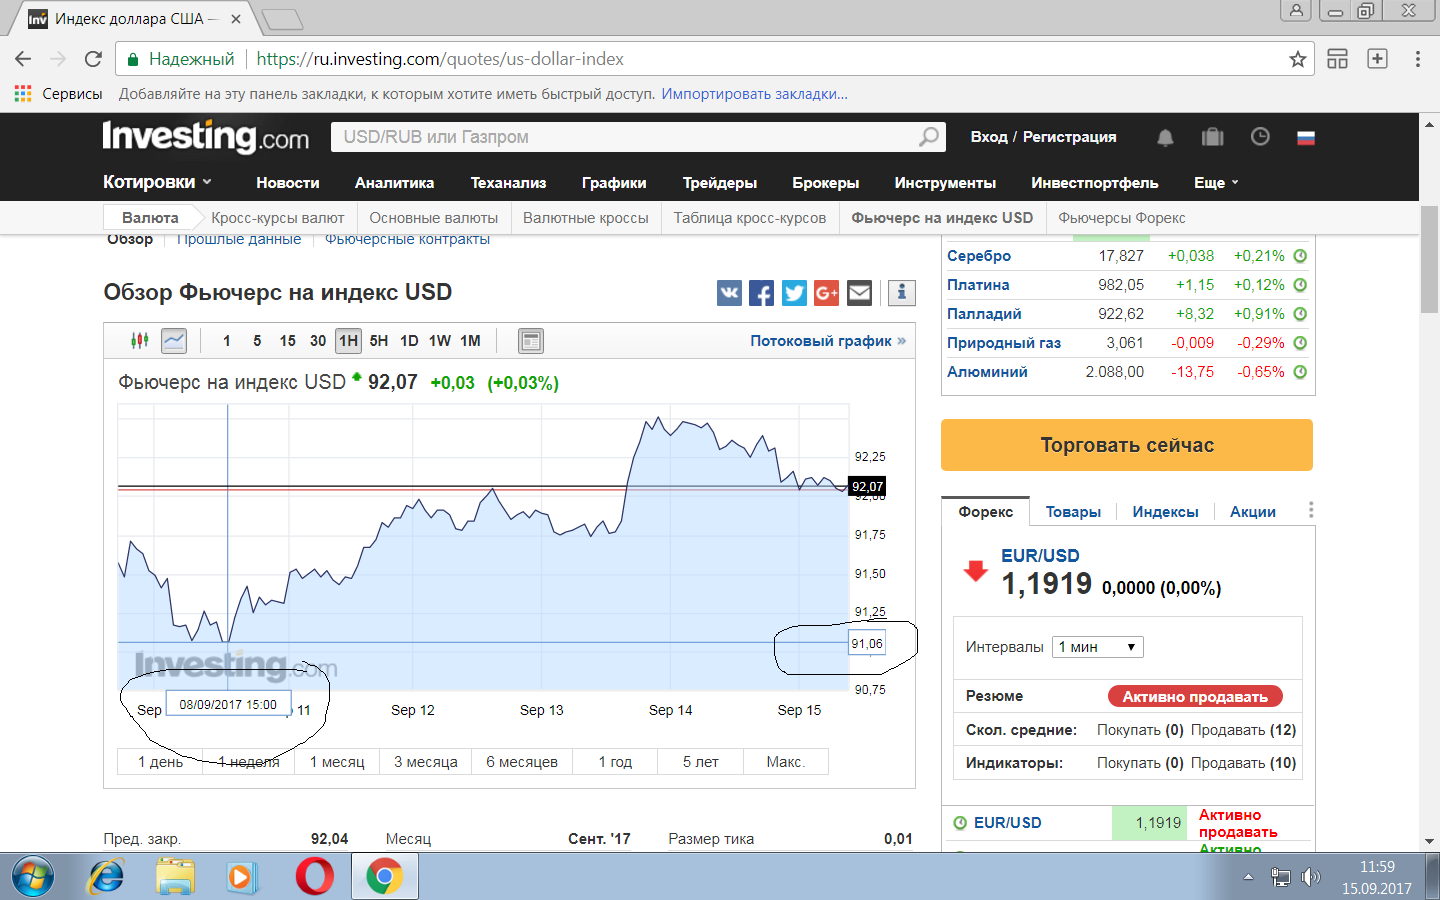Screen dimensions: 1440x900
Task: Click Импортировать закладки link
Action: point(754,94)
